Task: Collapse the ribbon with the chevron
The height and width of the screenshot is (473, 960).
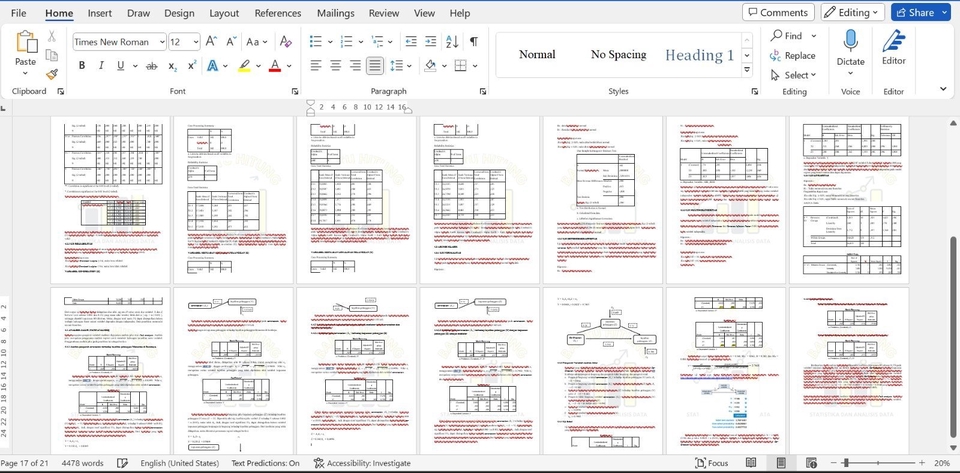Action: click(943, 89)
